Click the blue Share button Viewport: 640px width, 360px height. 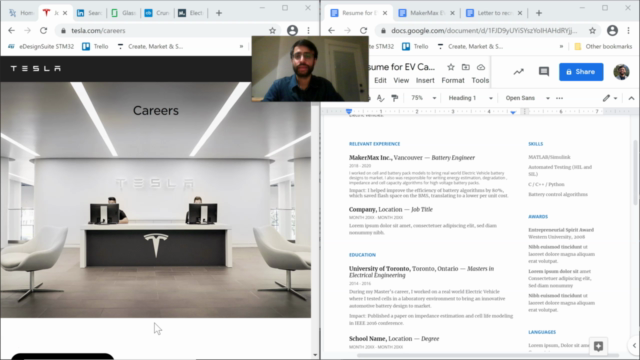581,72
